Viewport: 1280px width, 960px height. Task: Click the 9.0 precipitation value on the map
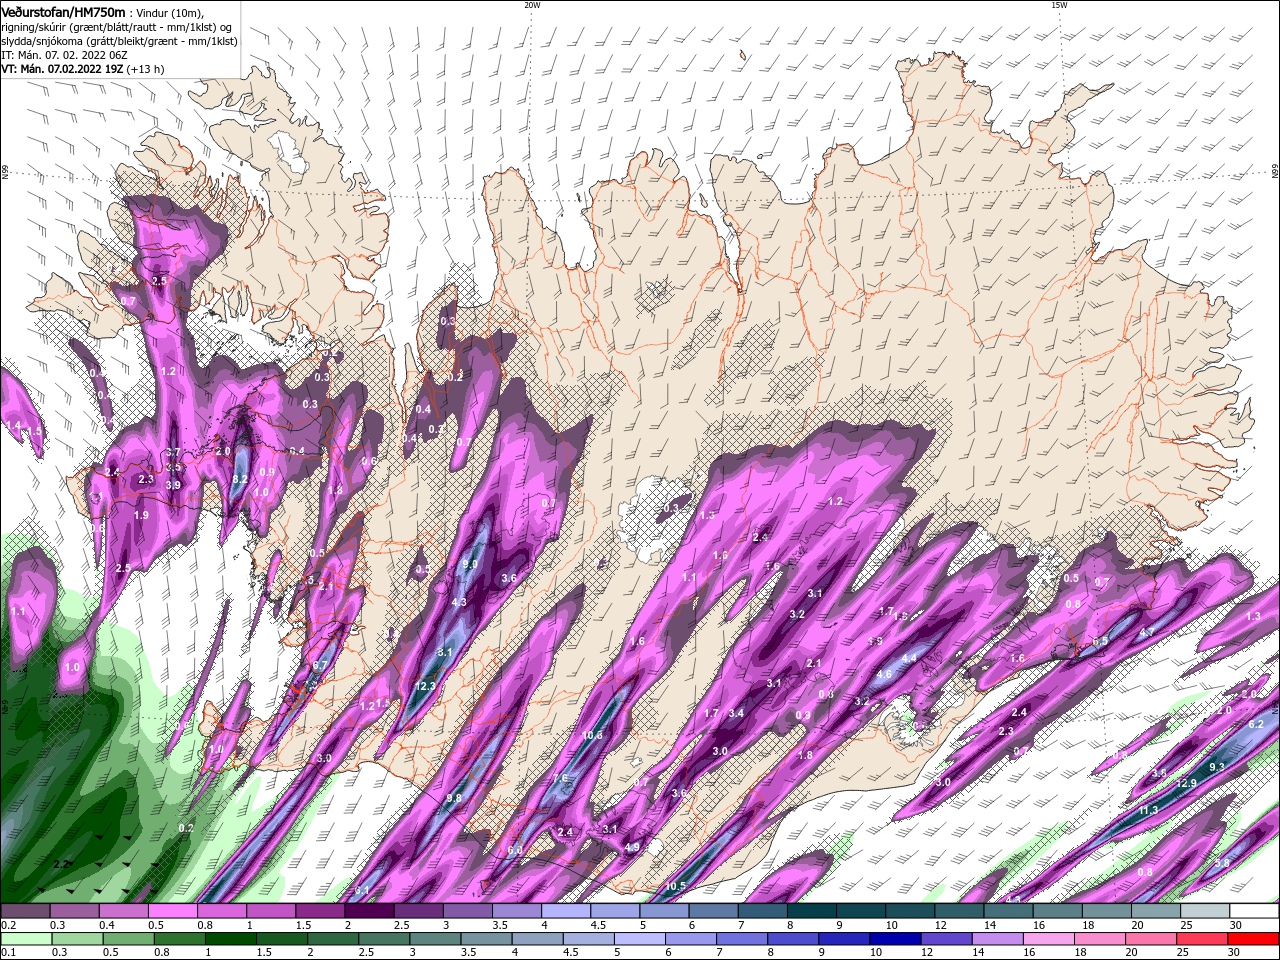pos(469,564)
